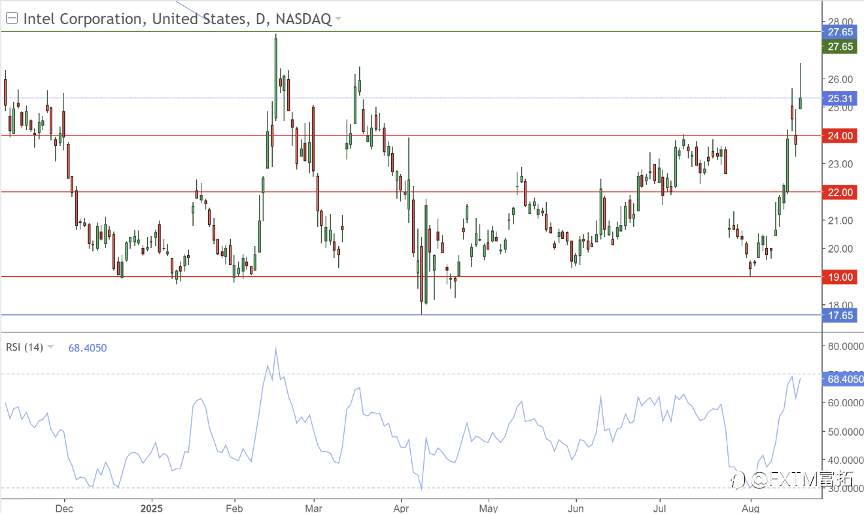The height and width of the screenshot is (514, 864).
Task: Select the red 19.00 level label
Action: [840, 277]
